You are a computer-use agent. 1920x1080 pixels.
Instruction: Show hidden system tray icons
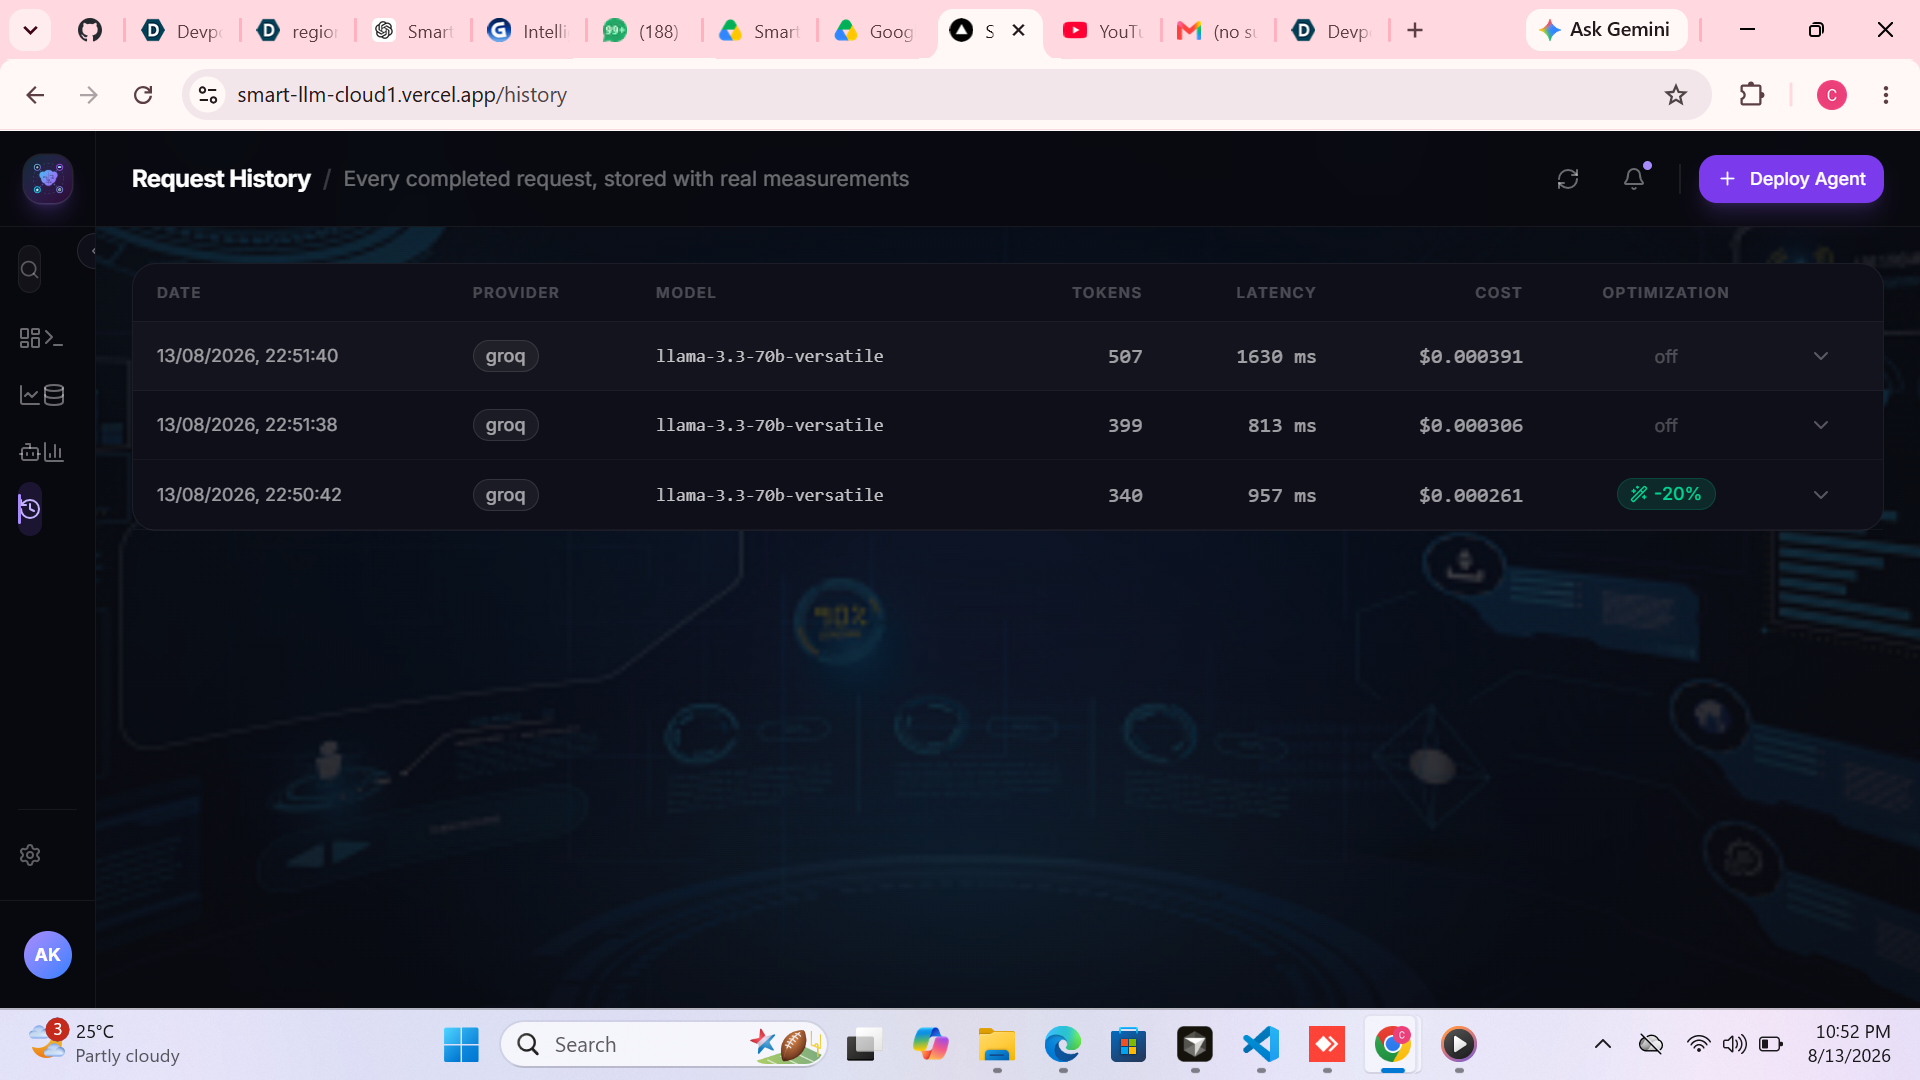point(1603,1045)
